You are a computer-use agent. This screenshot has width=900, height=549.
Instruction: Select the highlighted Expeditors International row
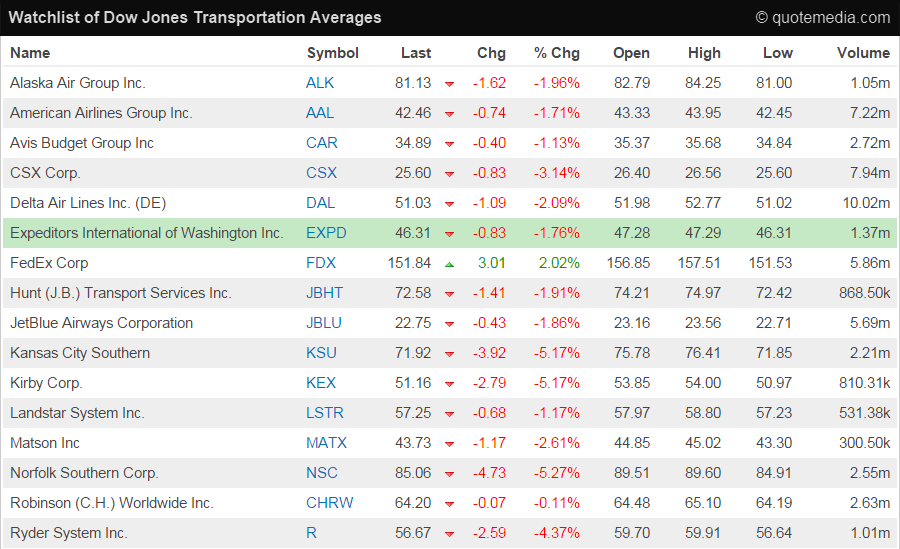[x=146, y=233]
